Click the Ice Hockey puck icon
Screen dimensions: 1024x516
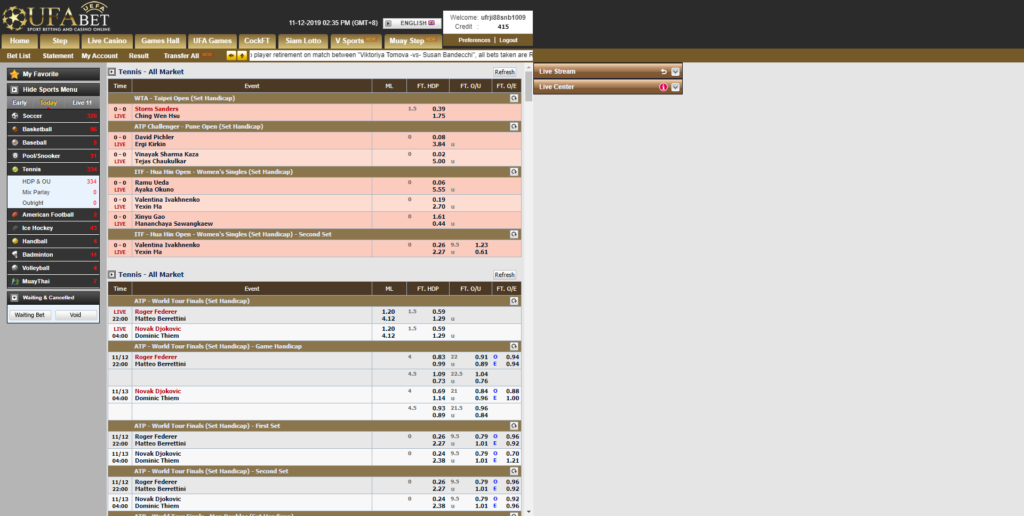tap(15, 228)
